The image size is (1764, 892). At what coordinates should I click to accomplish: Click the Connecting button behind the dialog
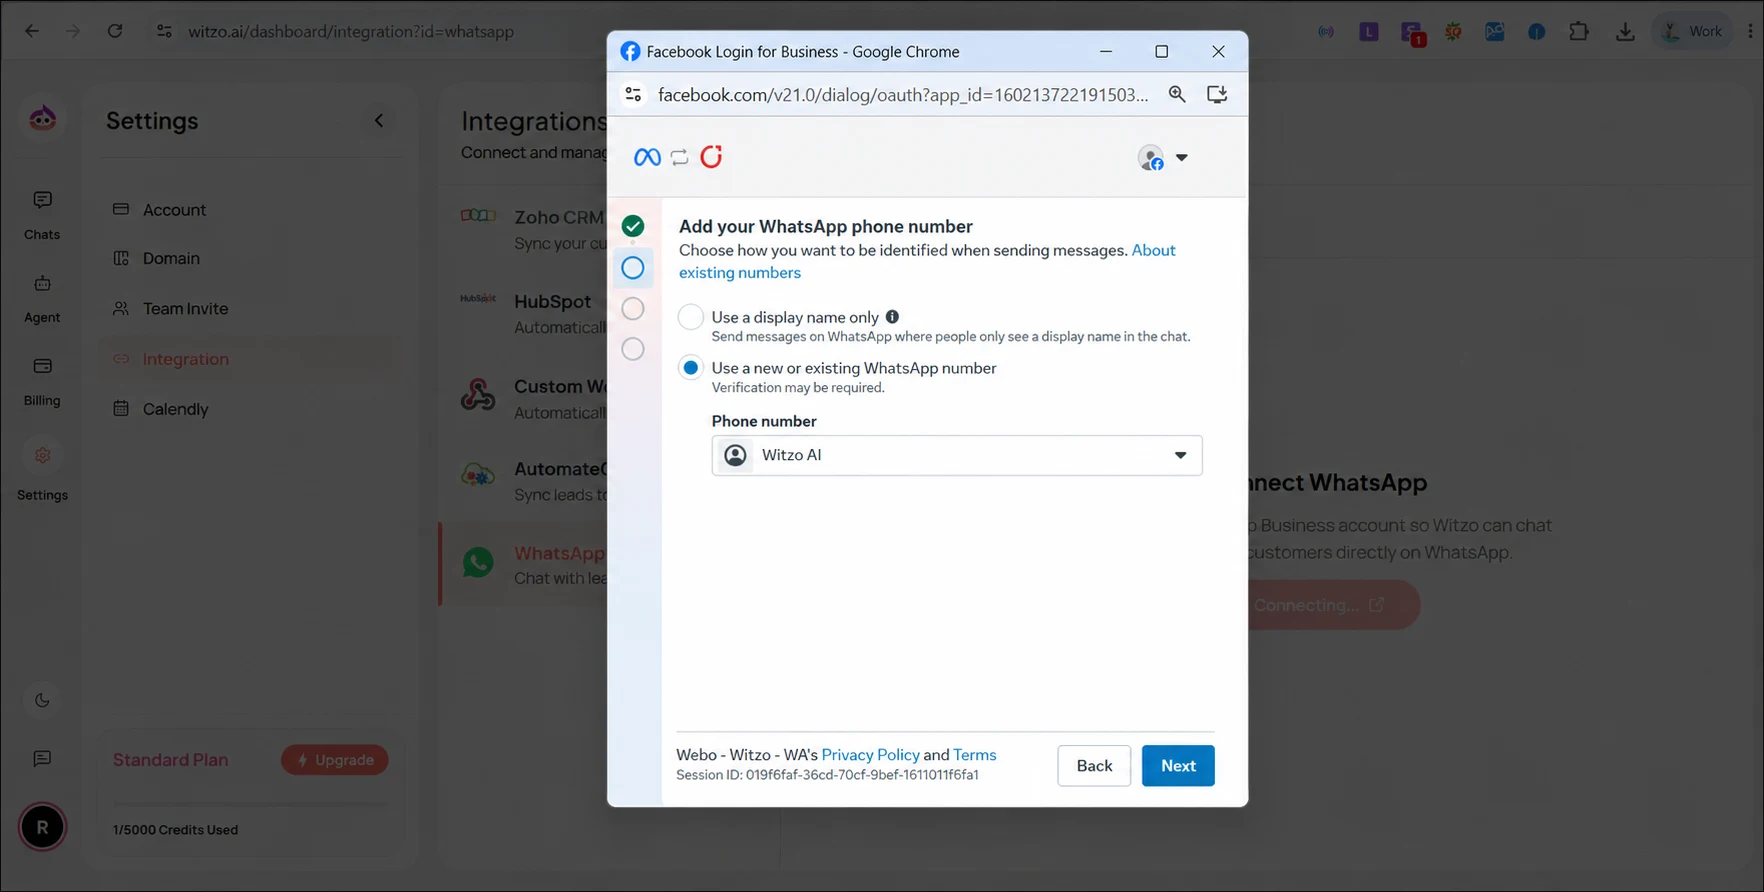[1332, 605]
